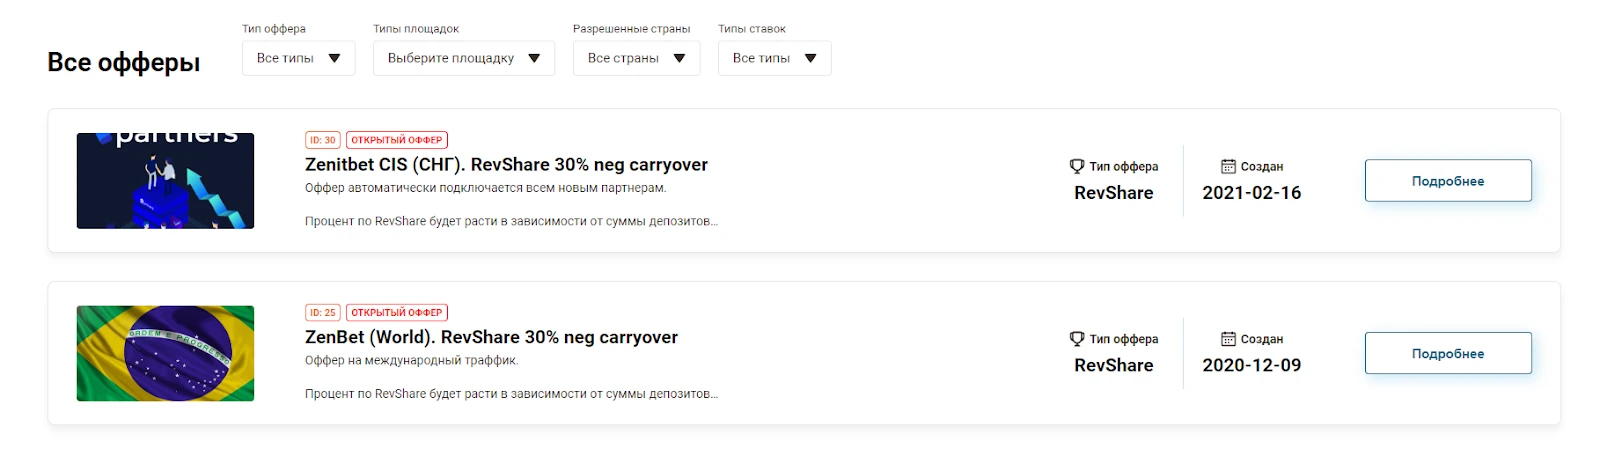Screen dimensions: 1600x449
Task: Click 'Оффер автоматически подключается всем новым партнерам.' text
Action: 485,188
